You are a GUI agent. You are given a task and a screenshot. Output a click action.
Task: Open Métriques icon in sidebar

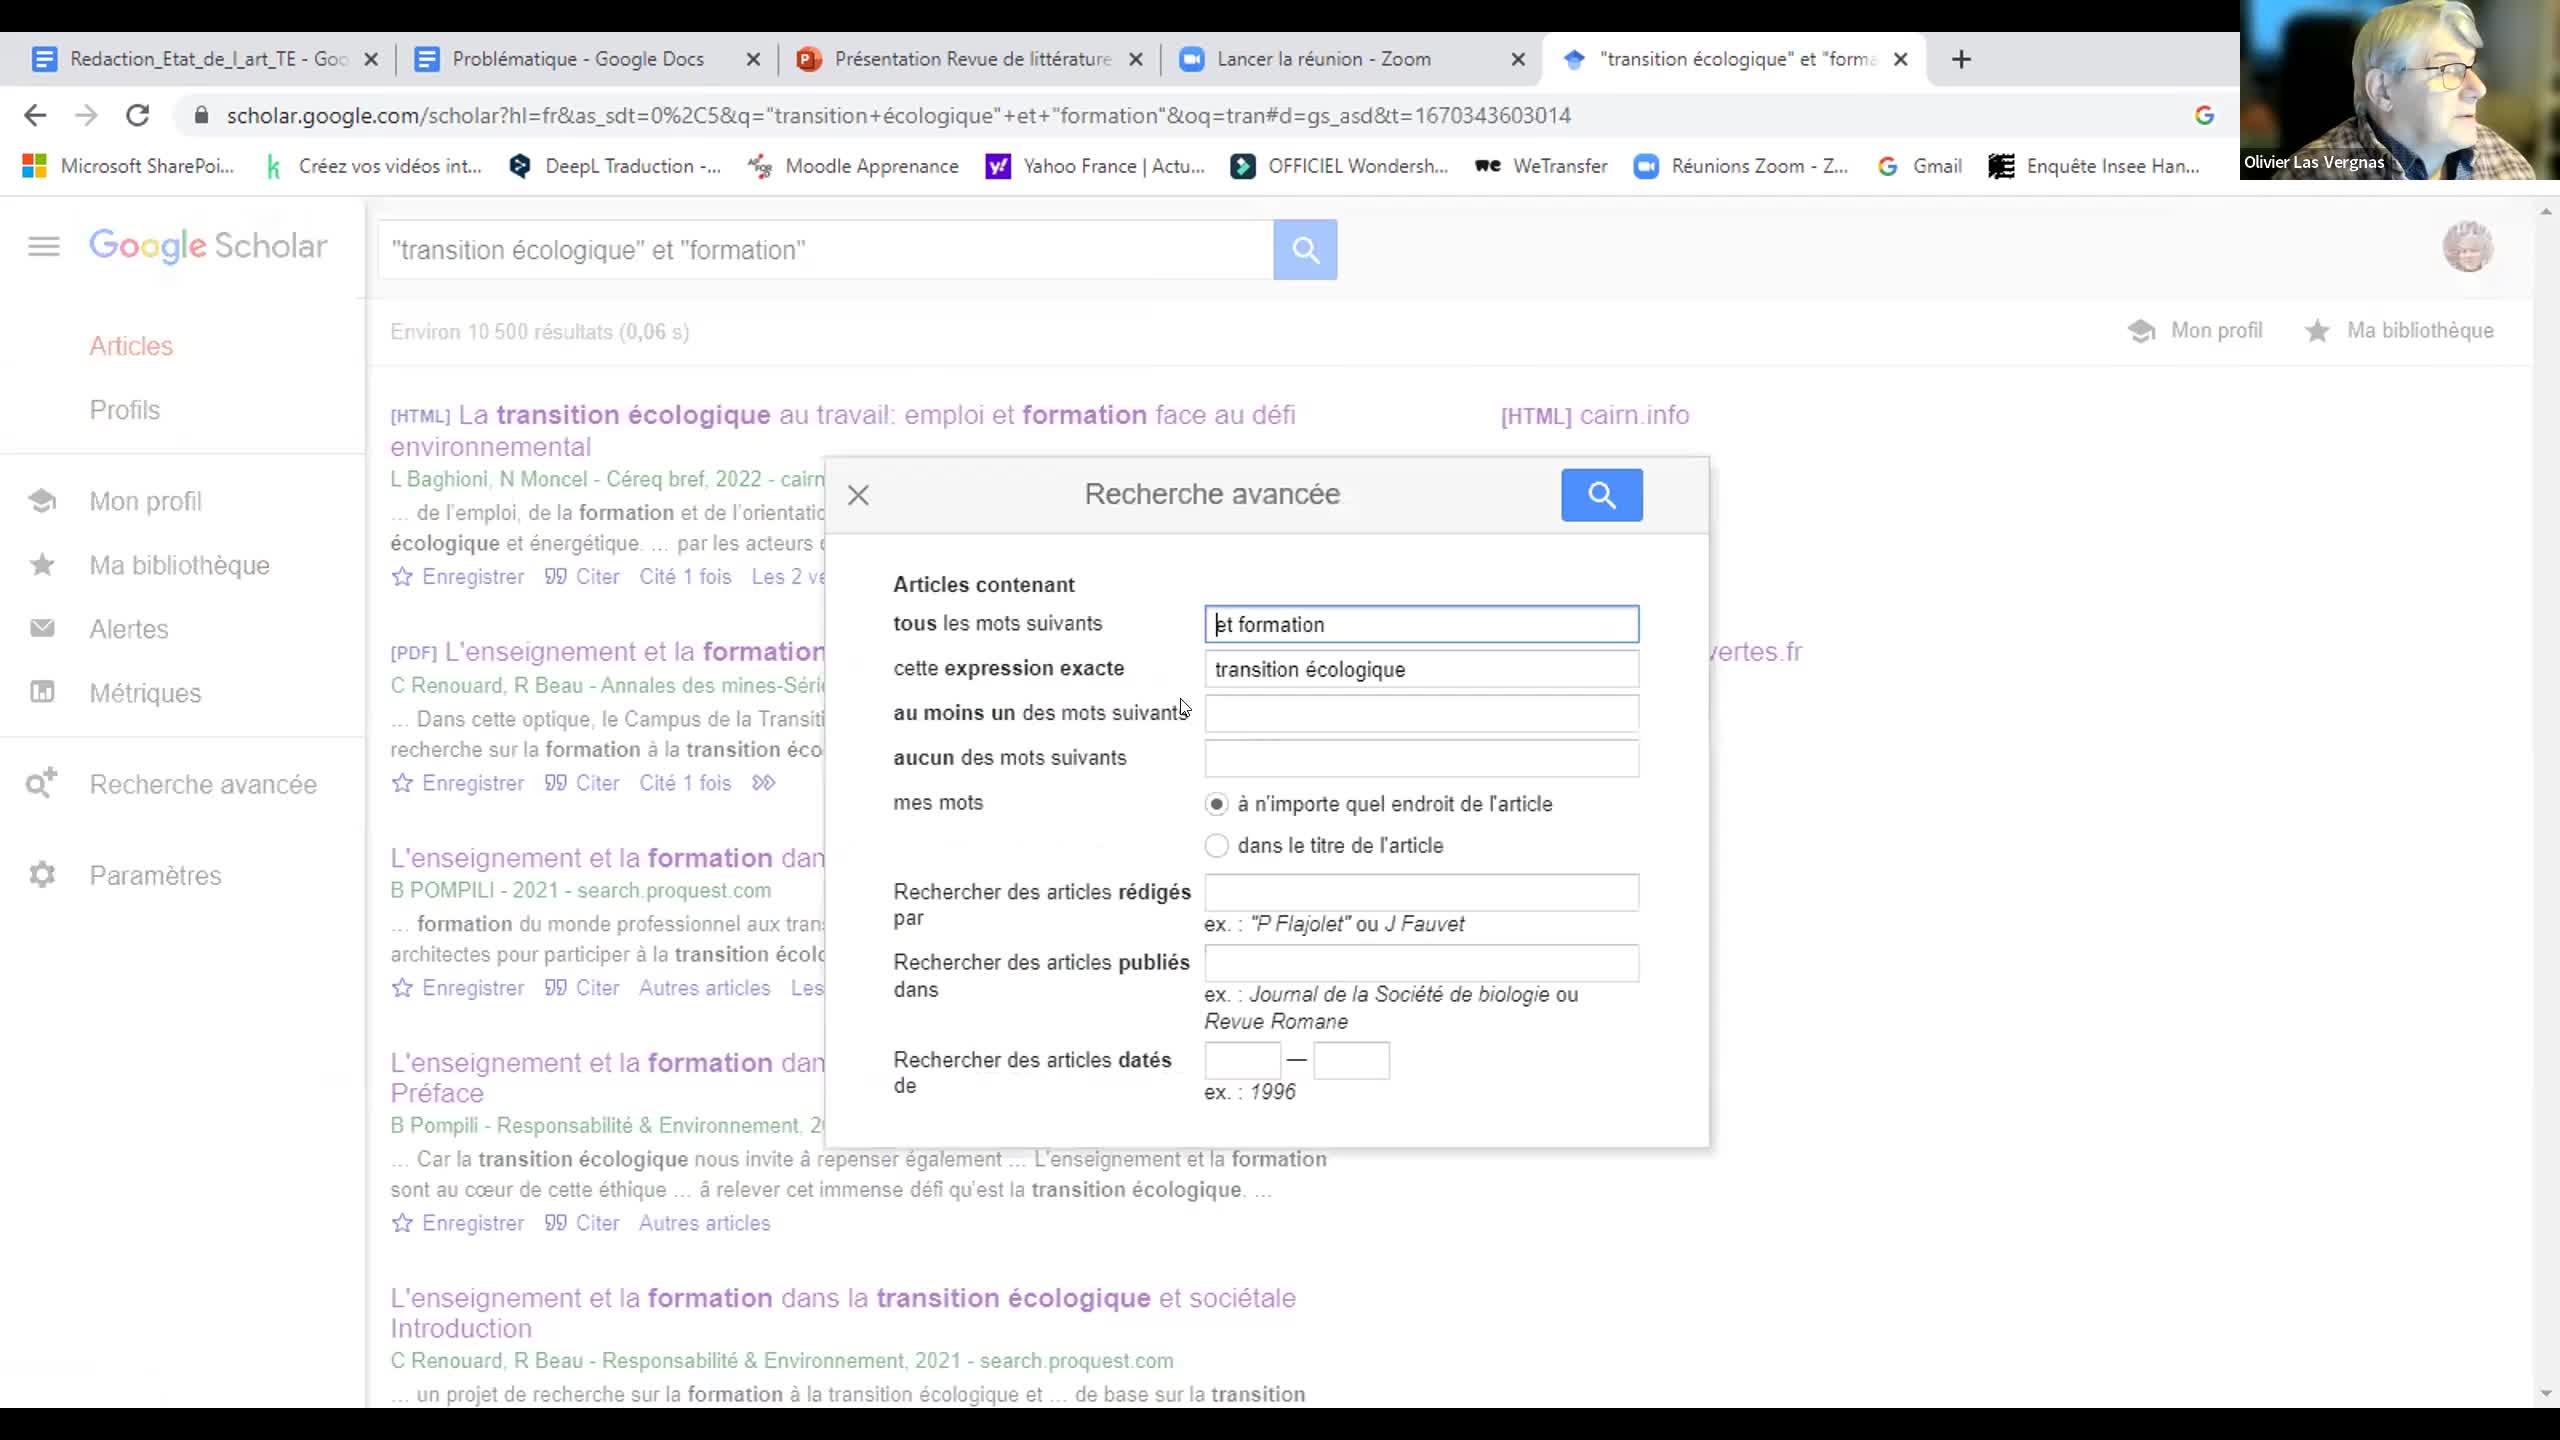click(x=42, y=692)
